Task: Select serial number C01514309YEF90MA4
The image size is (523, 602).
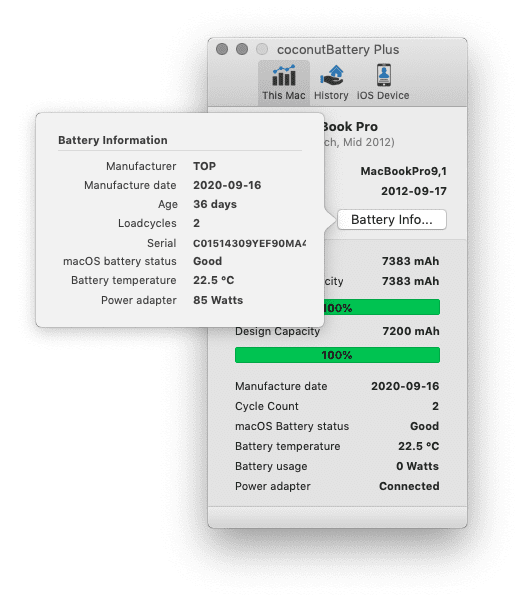Action: coord(250,243)
